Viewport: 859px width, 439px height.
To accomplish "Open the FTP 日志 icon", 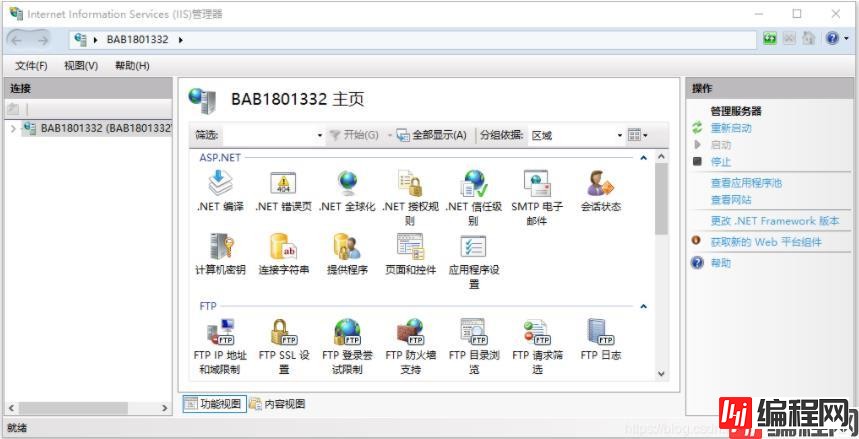I will pyautogui.click(x=600, y=333).
